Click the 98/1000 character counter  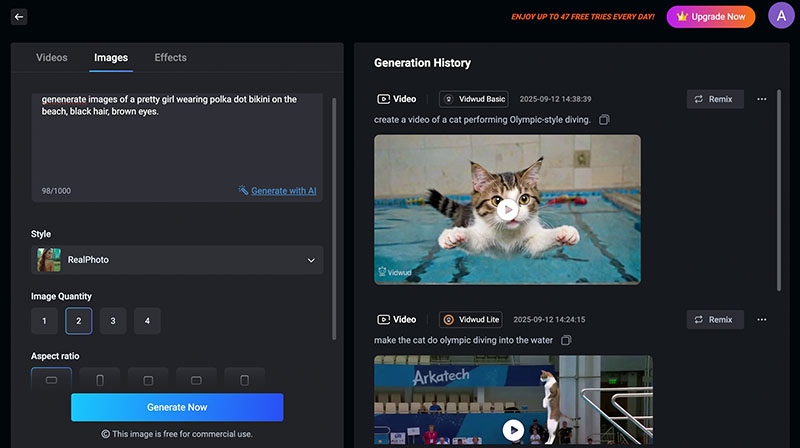point(56,191)
